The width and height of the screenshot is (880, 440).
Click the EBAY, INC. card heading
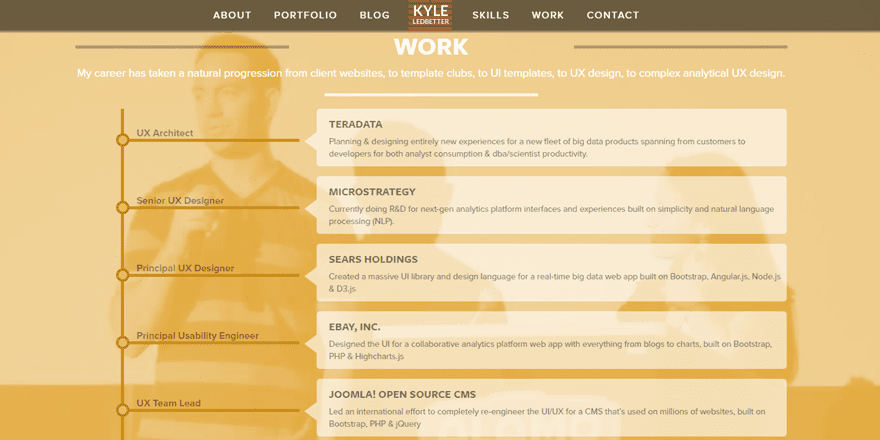pyautogui.click(x=355, y=327)
